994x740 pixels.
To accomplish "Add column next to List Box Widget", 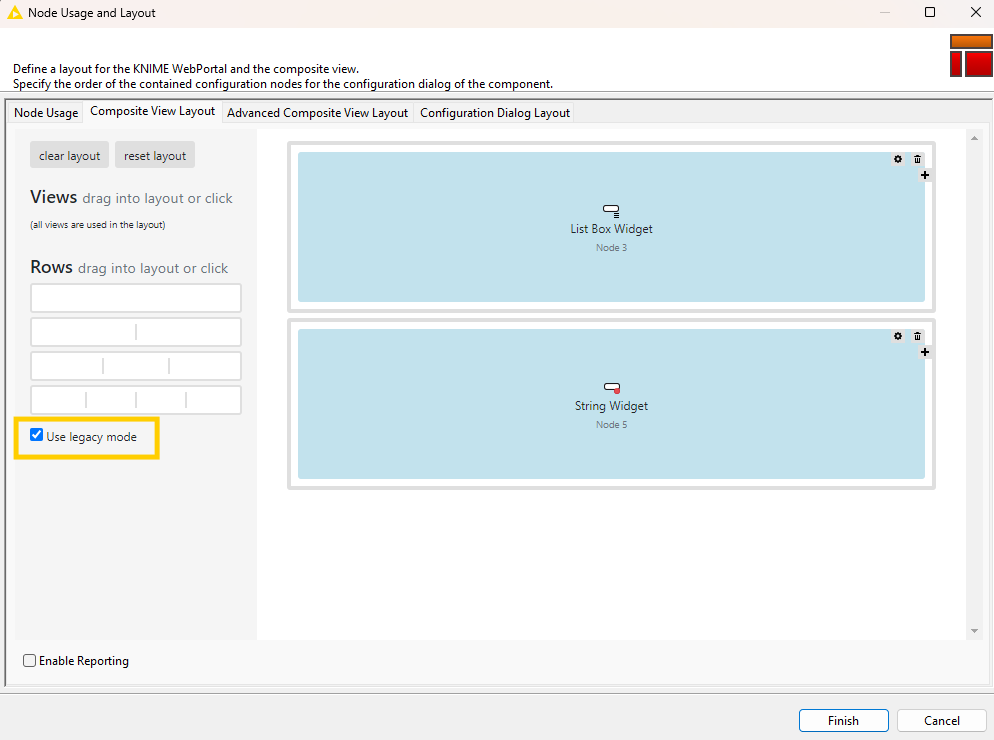I will 925,175.
